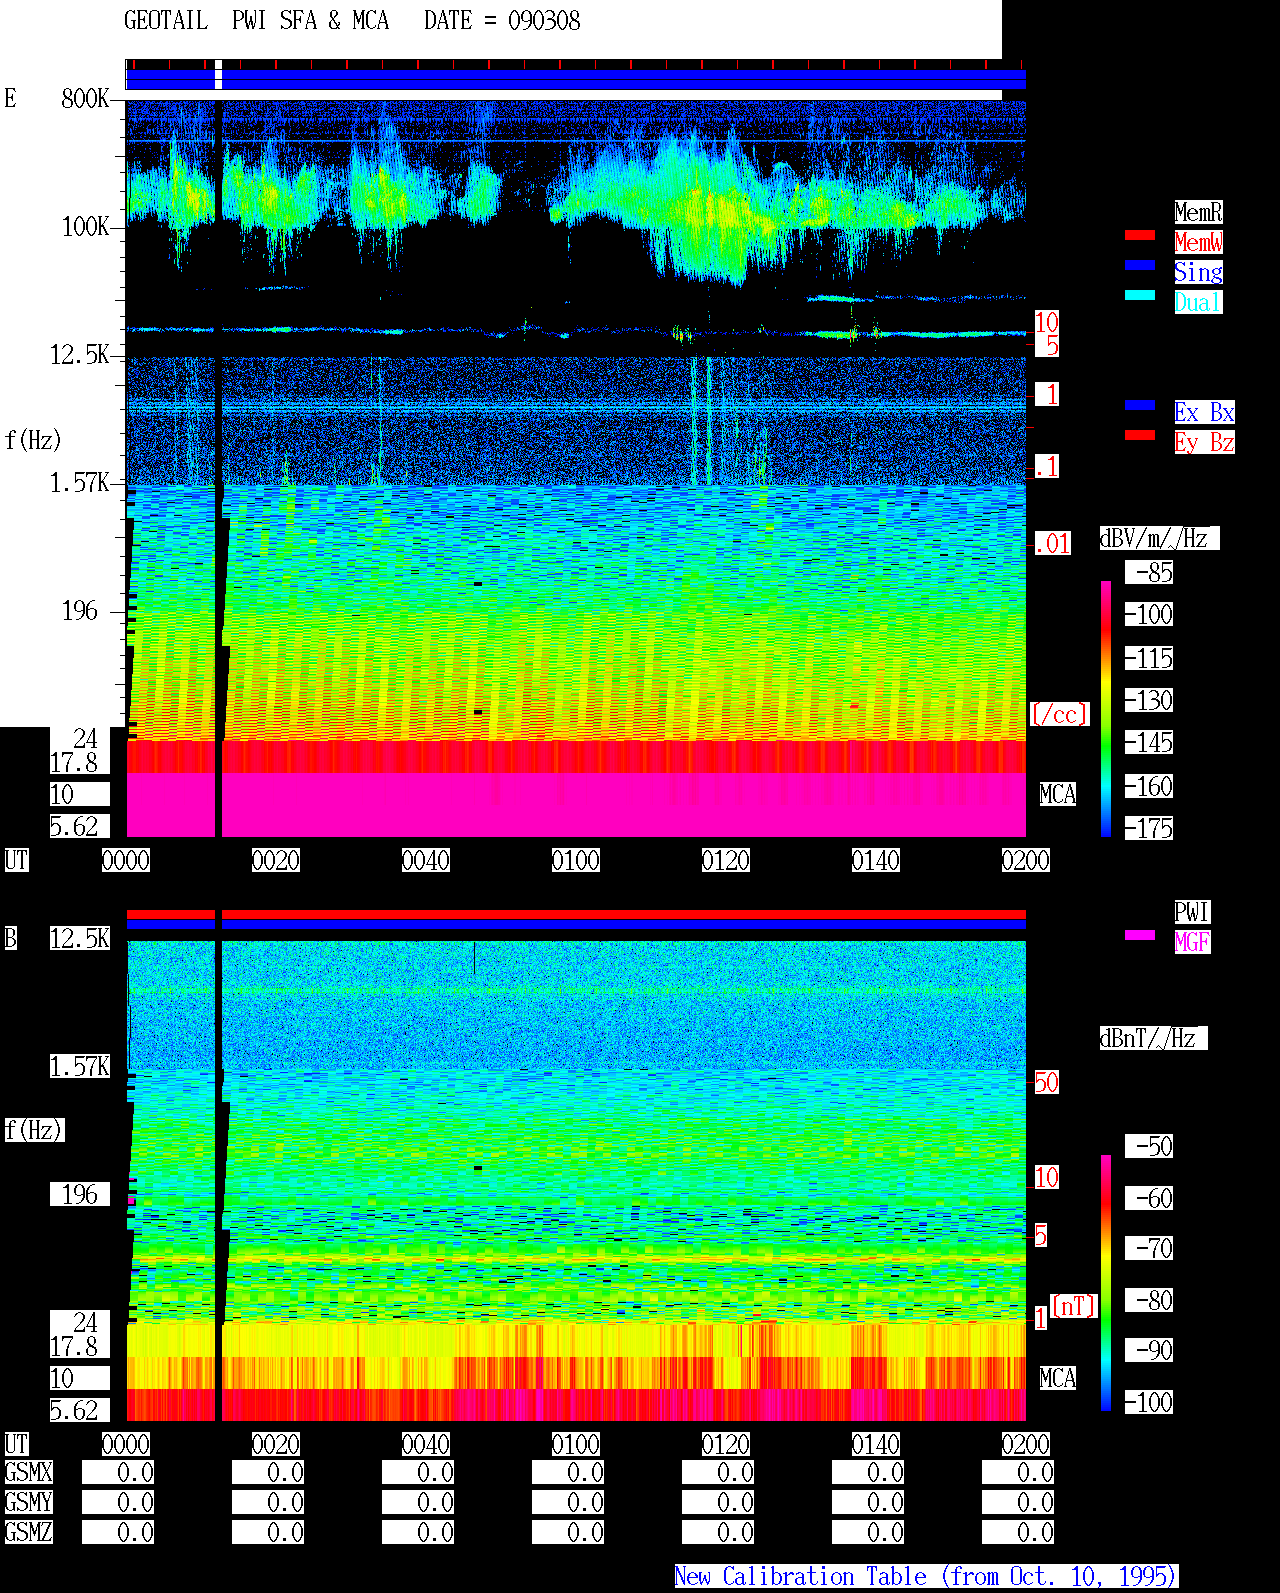1280x1593 pixels.
Task: Click the Ey Bz legend label
Action: [x=1204, y=442]
